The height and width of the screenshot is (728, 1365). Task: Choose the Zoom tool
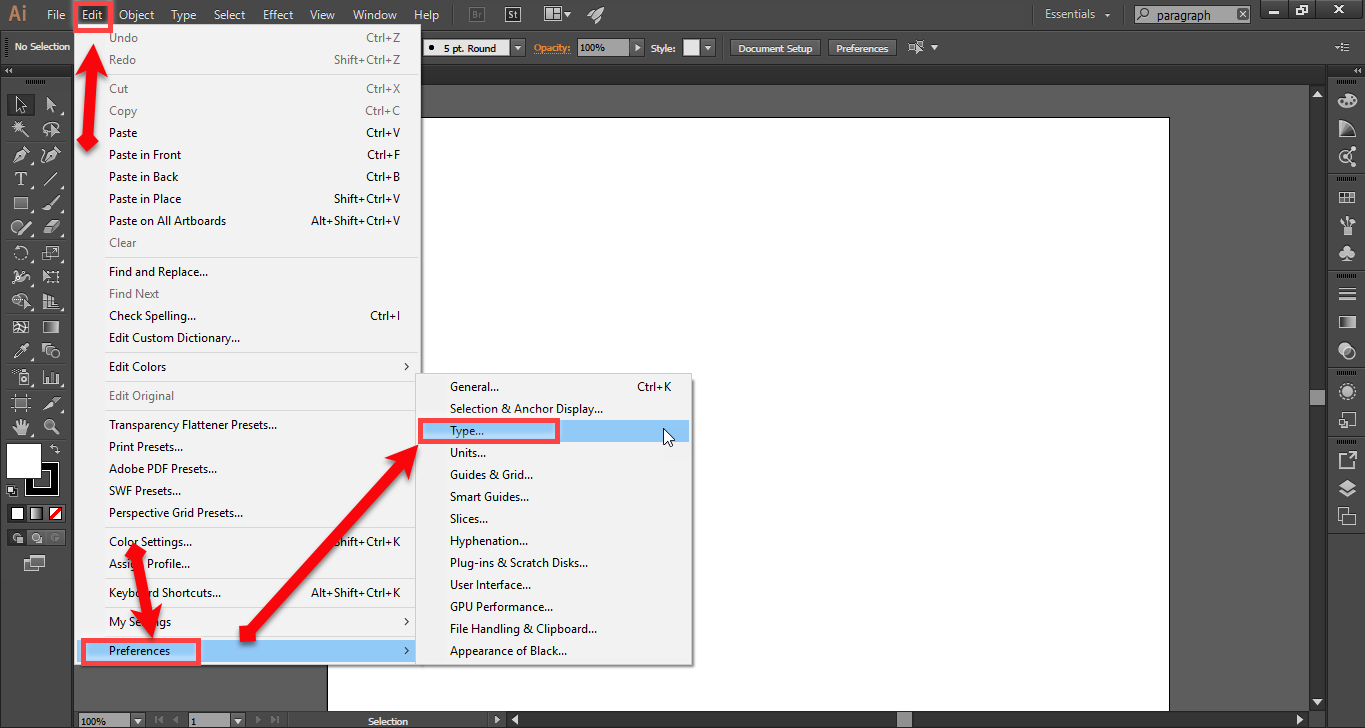(x=51, y=427)
